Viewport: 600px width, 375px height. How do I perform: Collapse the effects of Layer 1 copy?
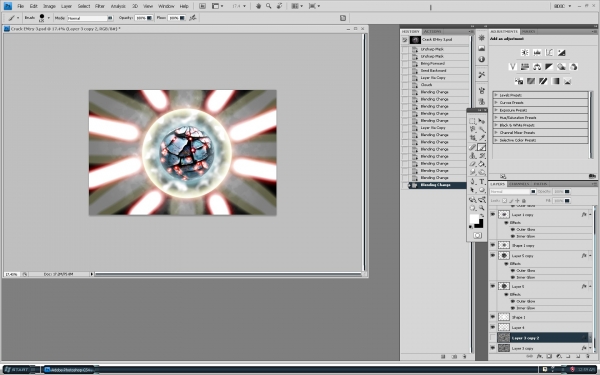[590, 215]
